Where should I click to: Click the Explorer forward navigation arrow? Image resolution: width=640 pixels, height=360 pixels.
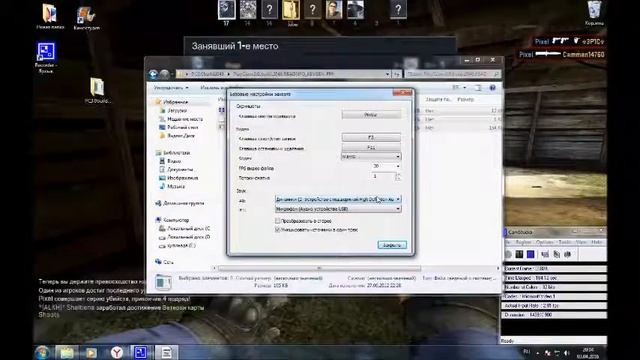164,74
